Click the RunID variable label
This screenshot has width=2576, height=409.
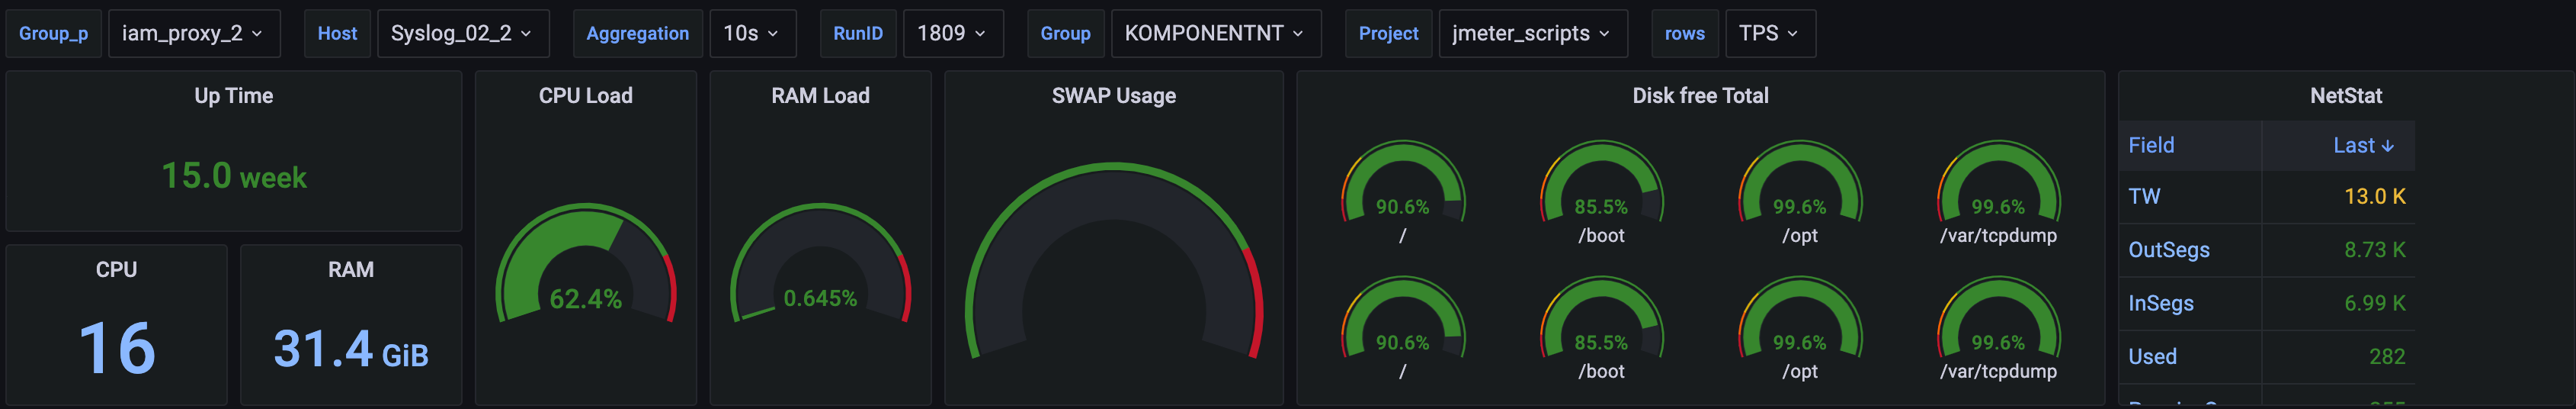pos(858,33)
